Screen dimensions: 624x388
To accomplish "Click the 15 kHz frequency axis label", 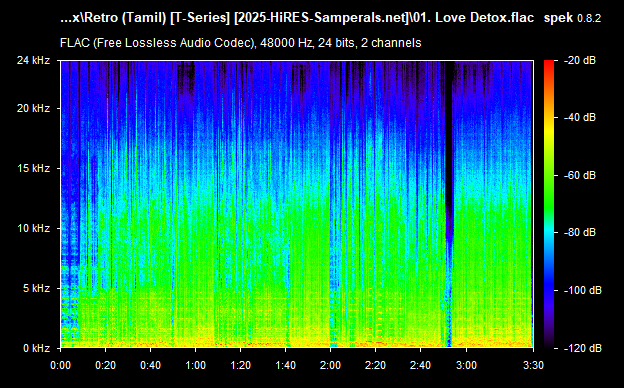I will [x=33, y=168].
